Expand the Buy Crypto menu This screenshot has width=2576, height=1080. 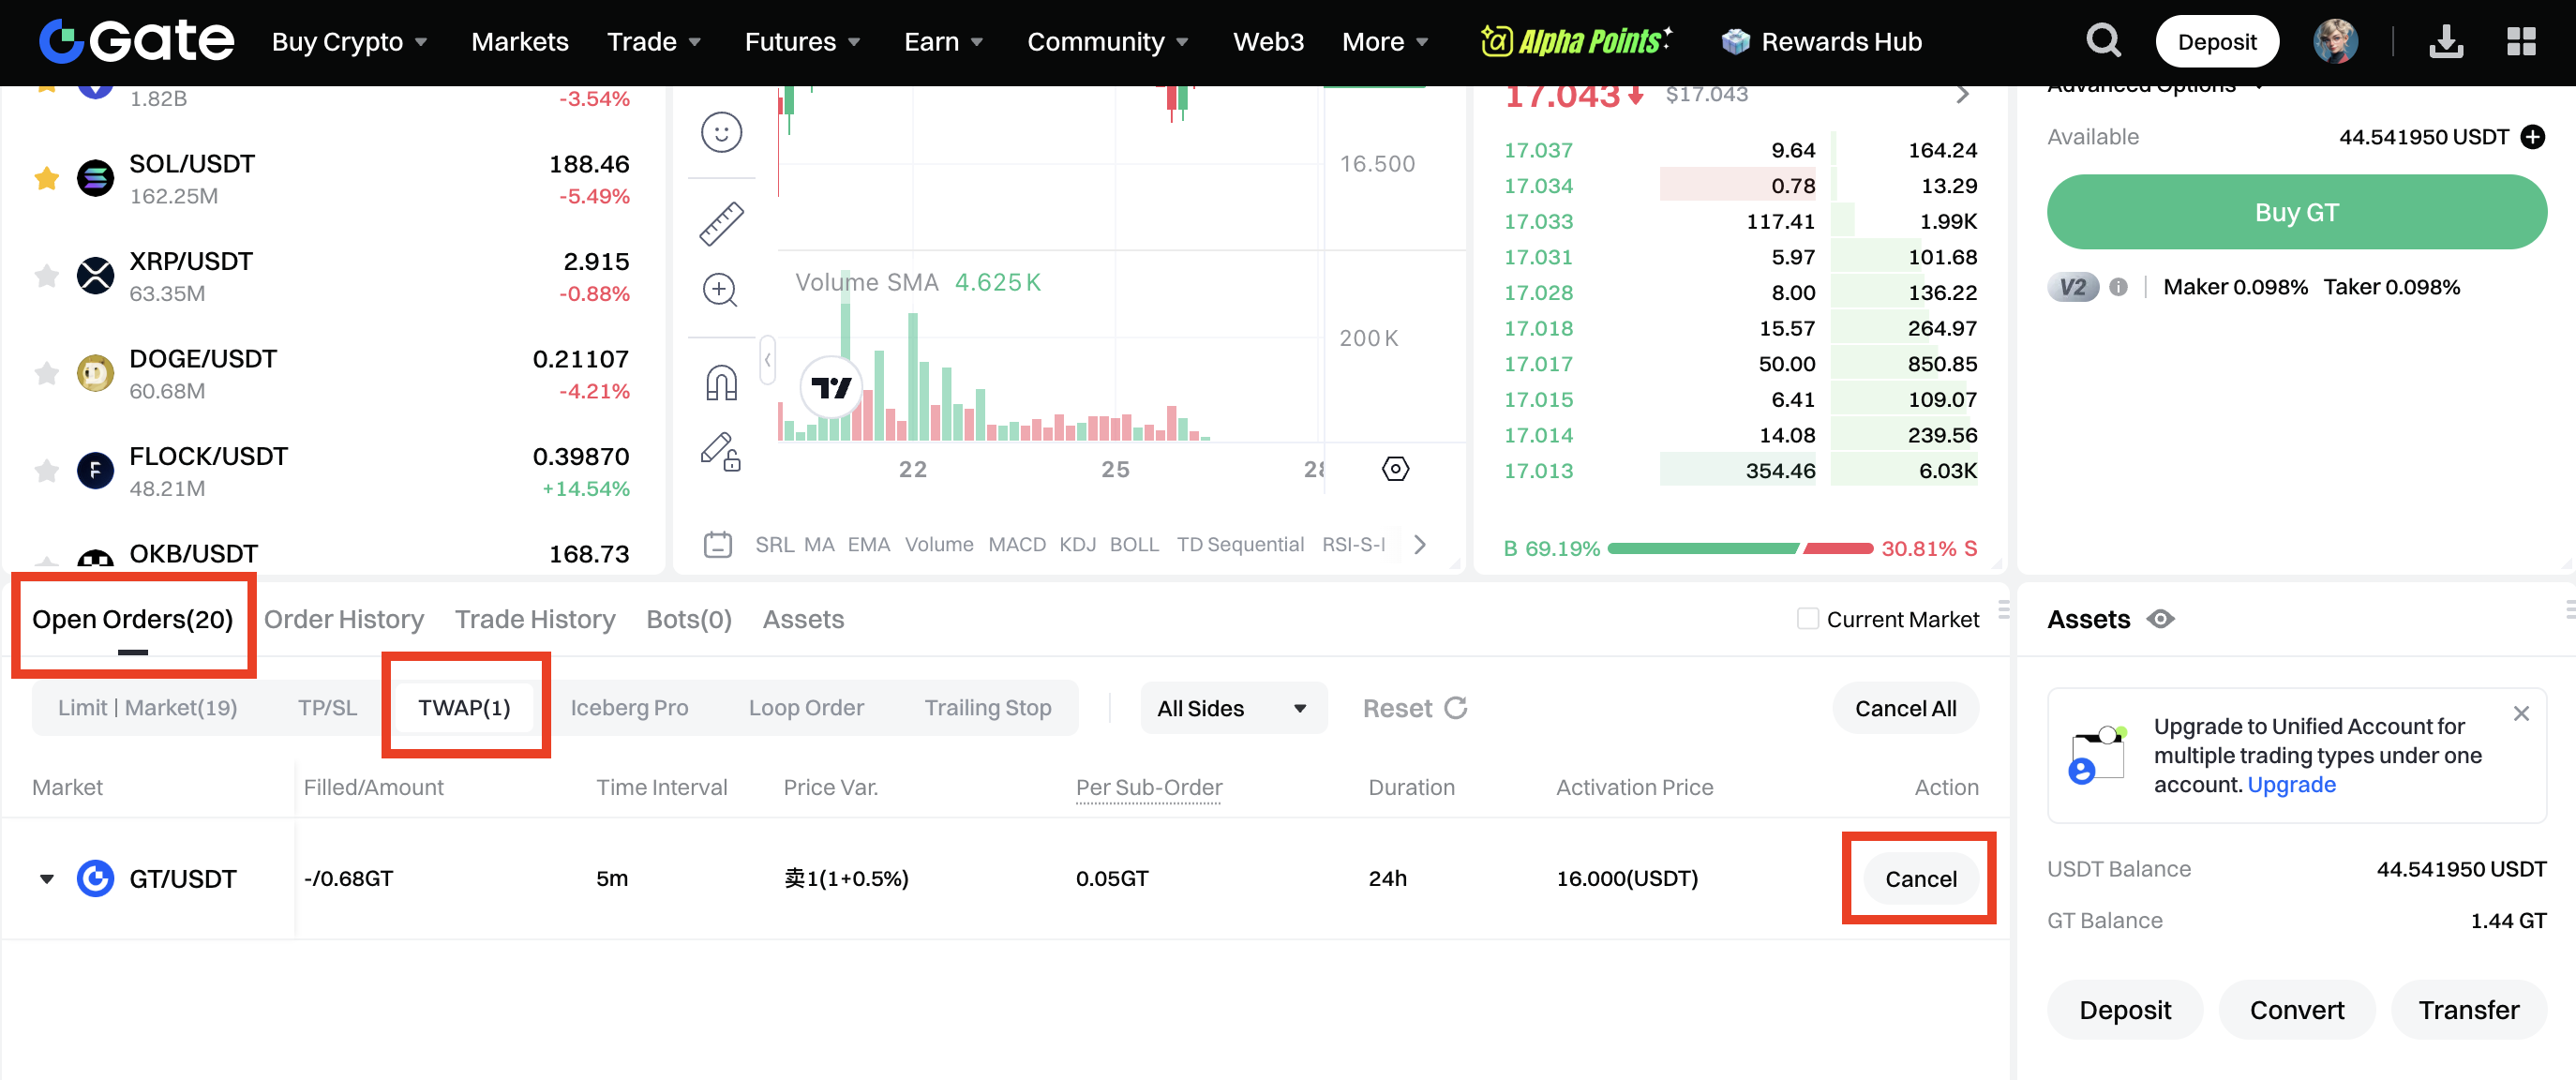[x=349, y=41]
